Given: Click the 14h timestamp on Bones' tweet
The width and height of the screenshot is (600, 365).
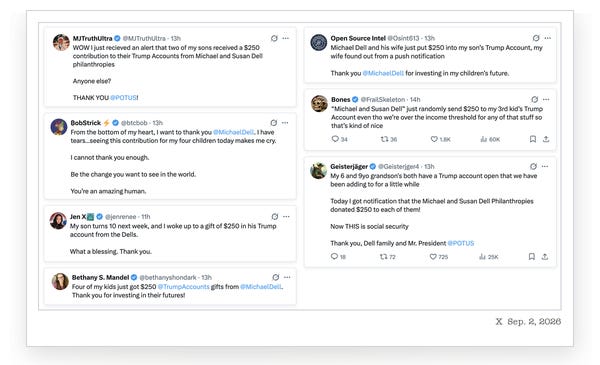Looking at the screenshot, I should click(415, 99).
